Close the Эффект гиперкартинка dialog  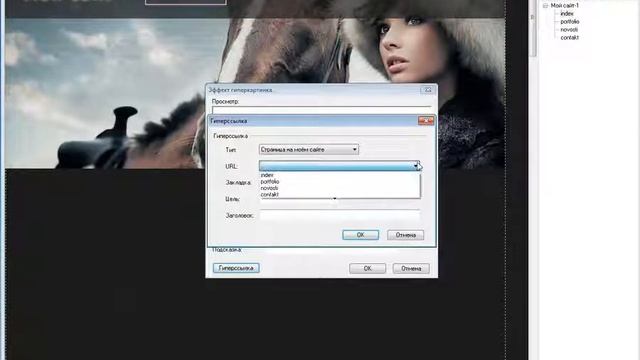coord(428,90)
